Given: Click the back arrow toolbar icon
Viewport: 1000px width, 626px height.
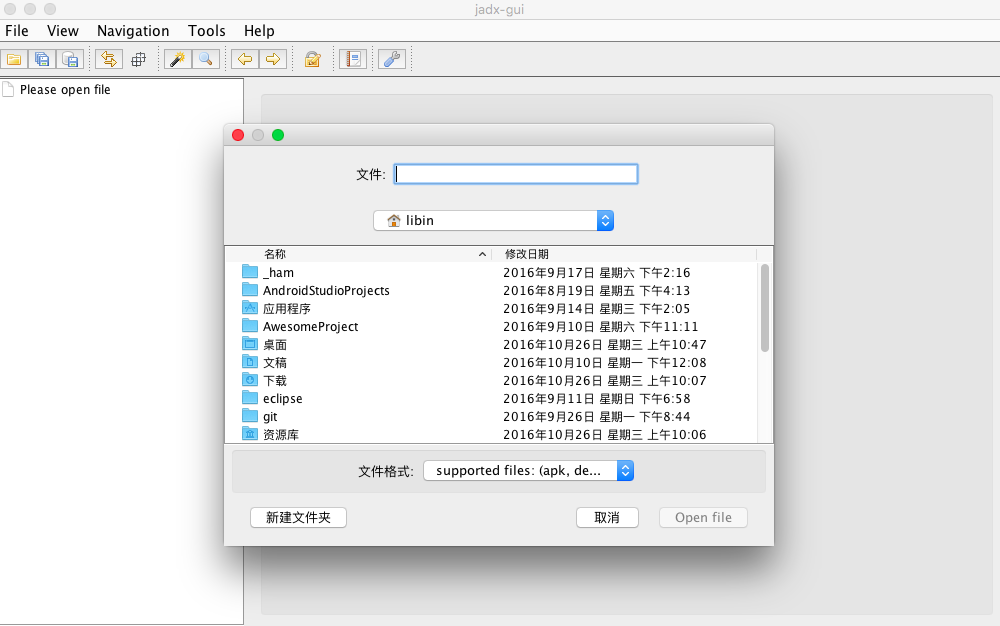Looking at the screenshot, I should (x=245, y=59).
